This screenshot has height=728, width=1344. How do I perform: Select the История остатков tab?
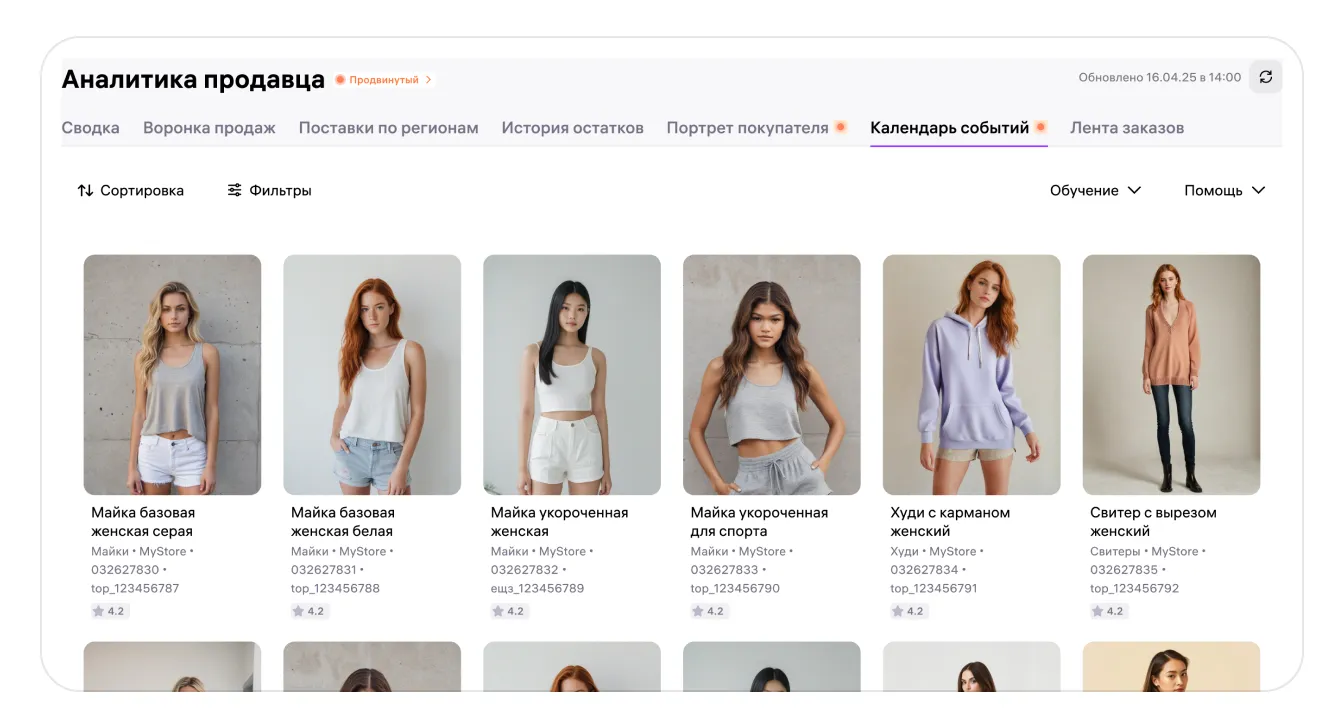tap(572, 128)
